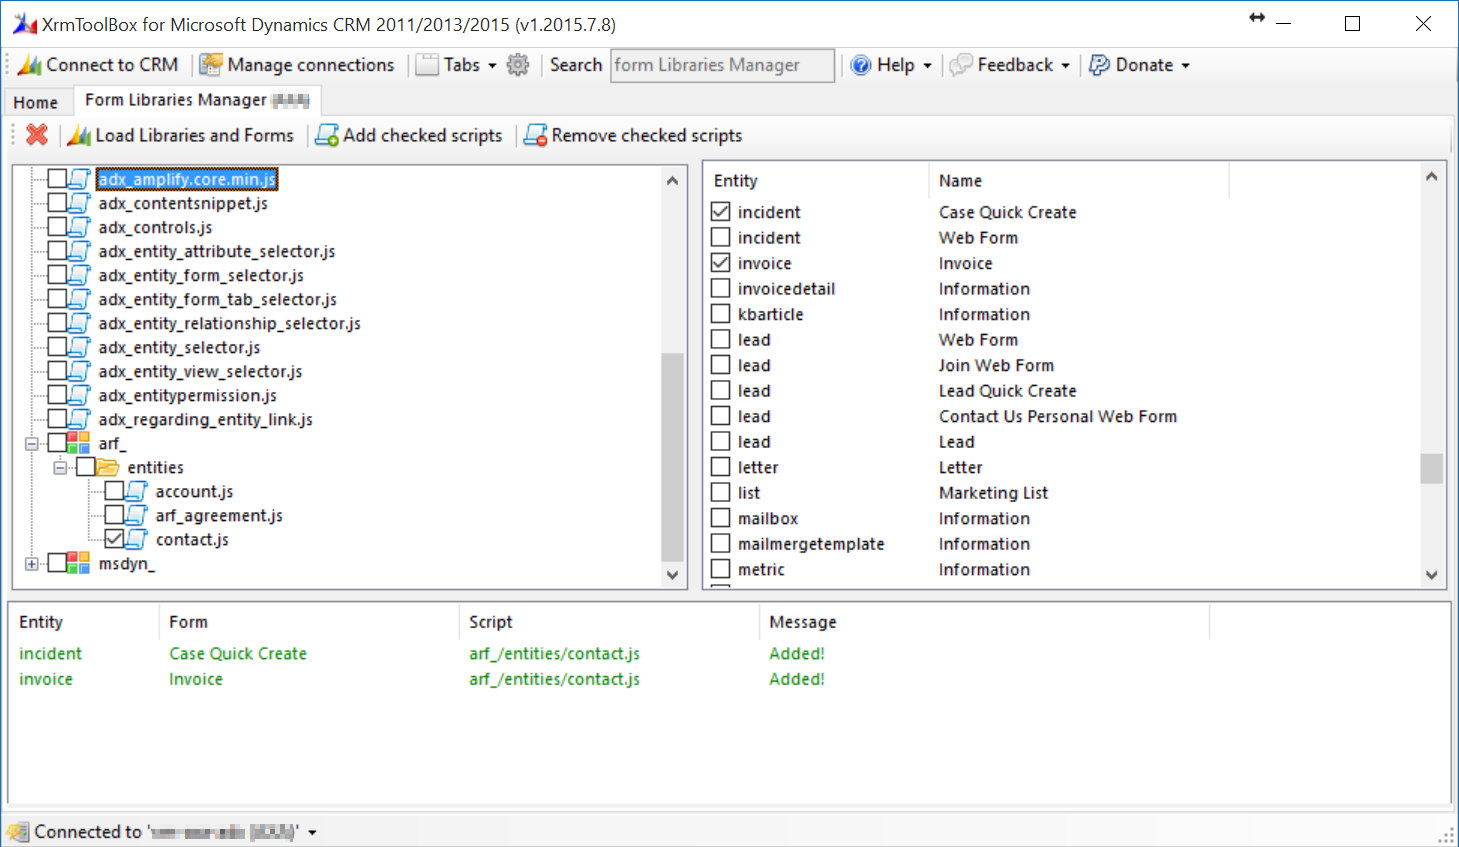Uncheck incident Case Quick Create form
The height and width of the screenshot is (847, 1459).
tap(720, 211)
